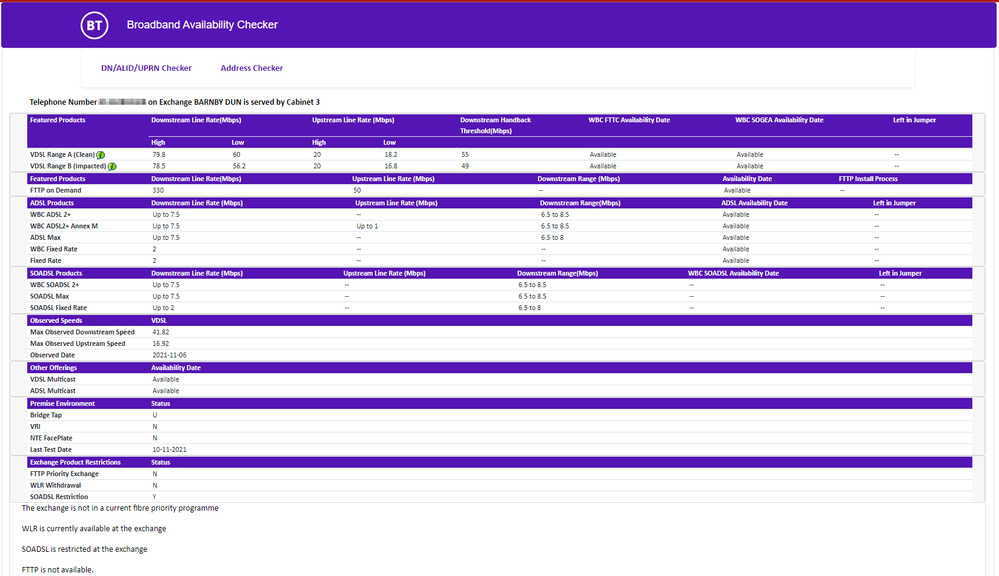Click the BT logo icon
This screenshot has width=999, height=576.
tap(93, 25)
